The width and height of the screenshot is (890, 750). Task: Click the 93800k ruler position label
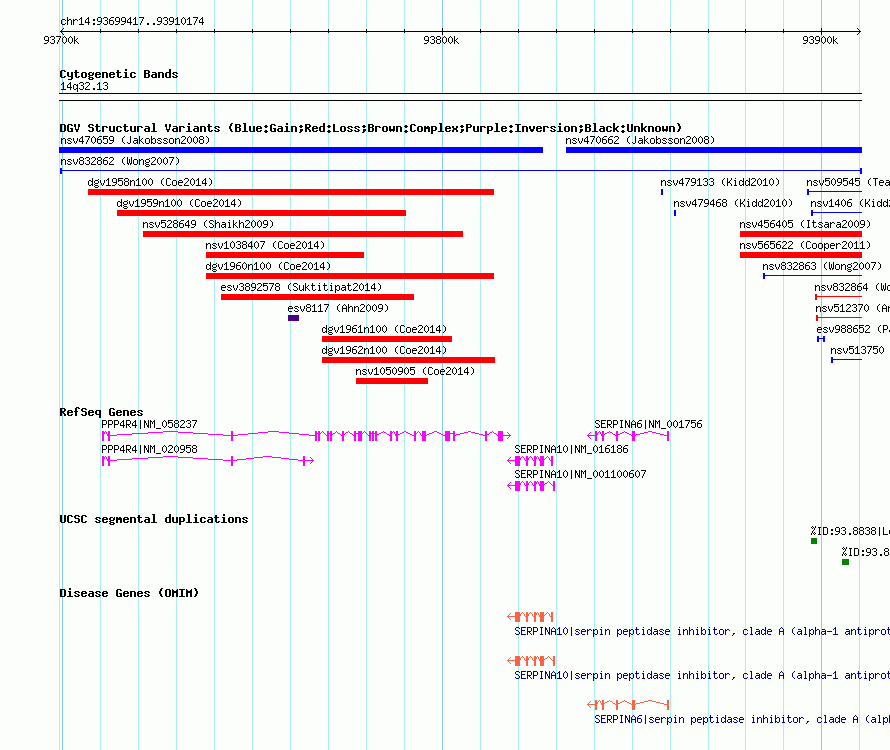[x=441, y=40]
